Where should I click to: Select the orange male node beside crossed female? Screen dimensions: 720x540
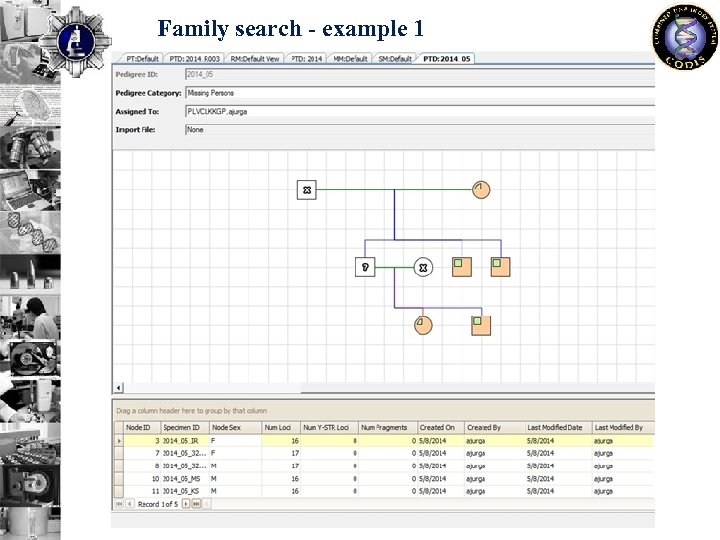pyautogui.click(x=461, y=267)
